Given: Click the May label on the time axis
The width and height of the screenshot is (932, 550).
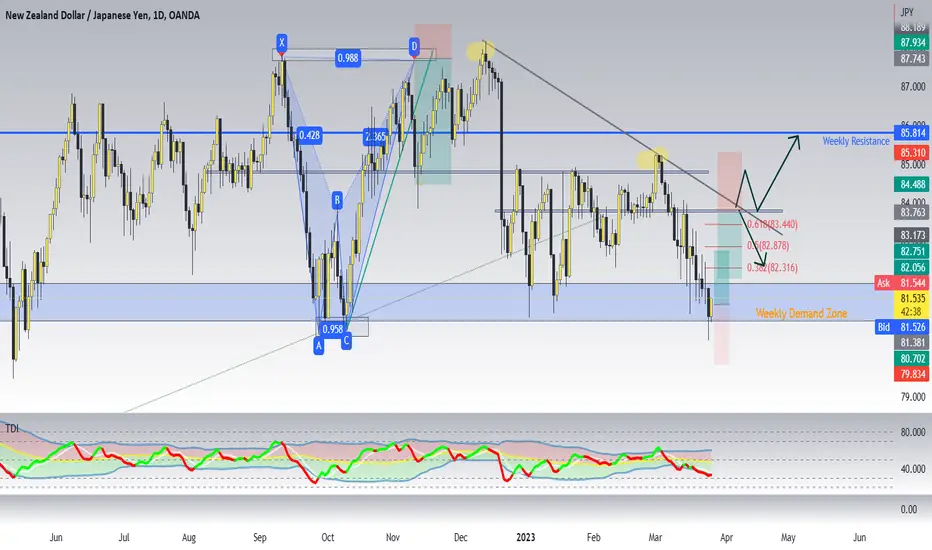Looking at the screenshot, I should click(788, 538).
